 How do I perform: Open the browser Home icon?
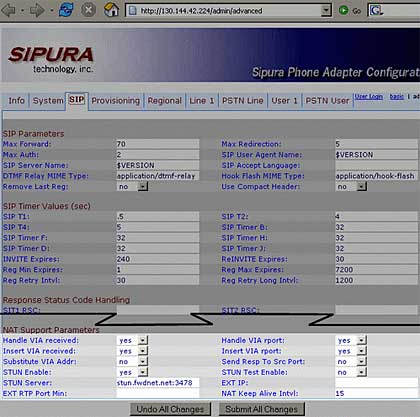[x=111, y=10]
